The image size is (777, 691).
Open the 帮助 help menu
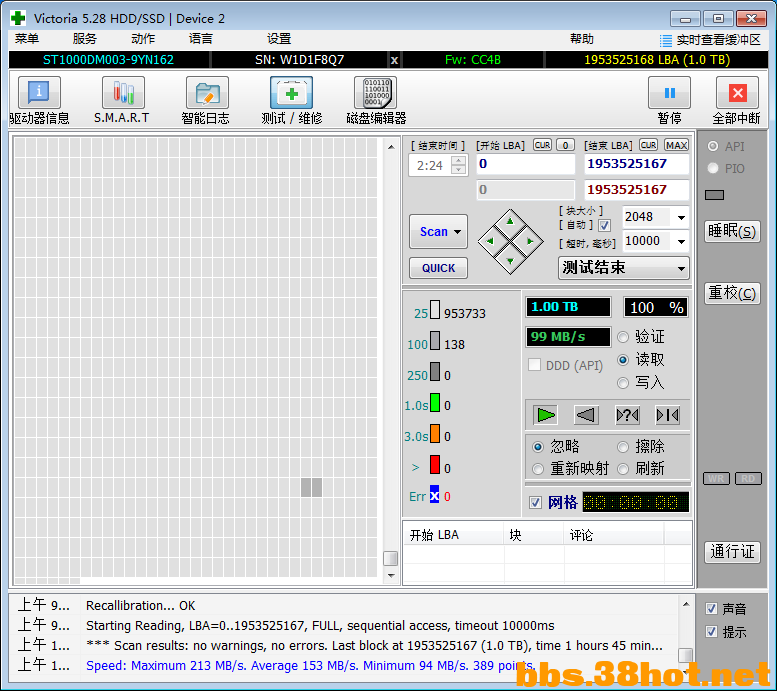(x=582, y=39)
